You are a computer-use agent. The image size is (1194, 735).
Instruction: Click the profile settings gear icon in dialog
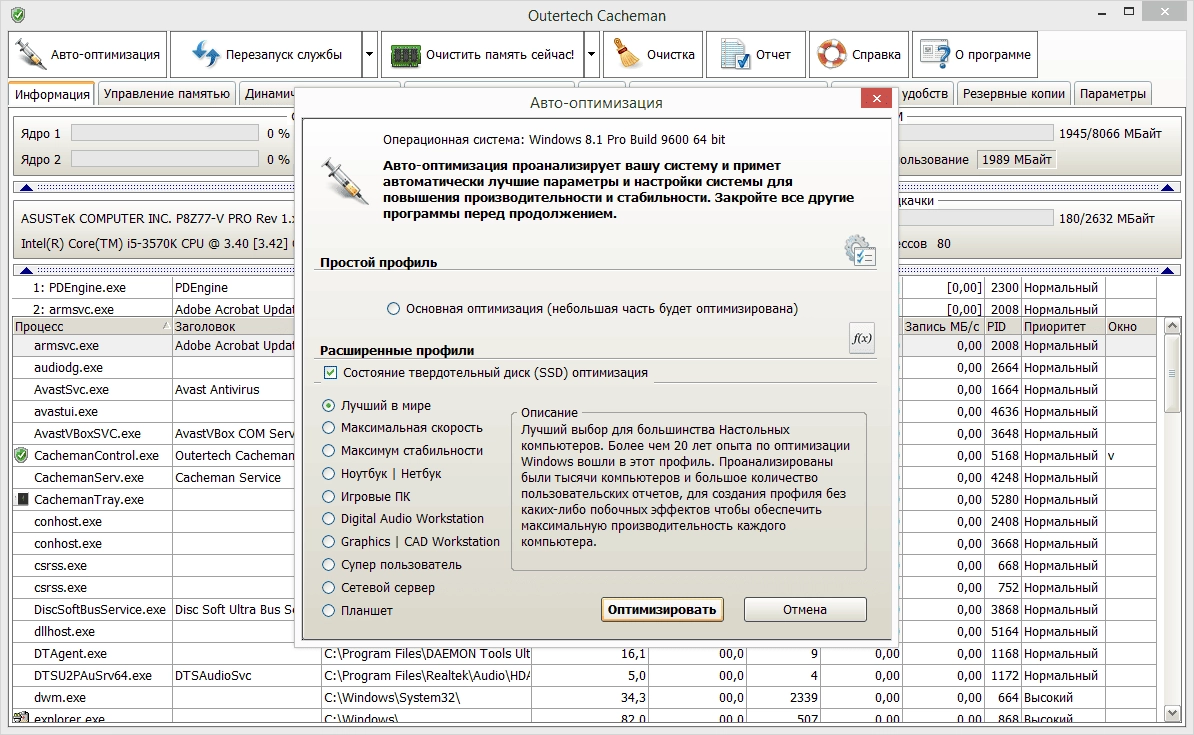pyautogui.click(x=860, y=250)
